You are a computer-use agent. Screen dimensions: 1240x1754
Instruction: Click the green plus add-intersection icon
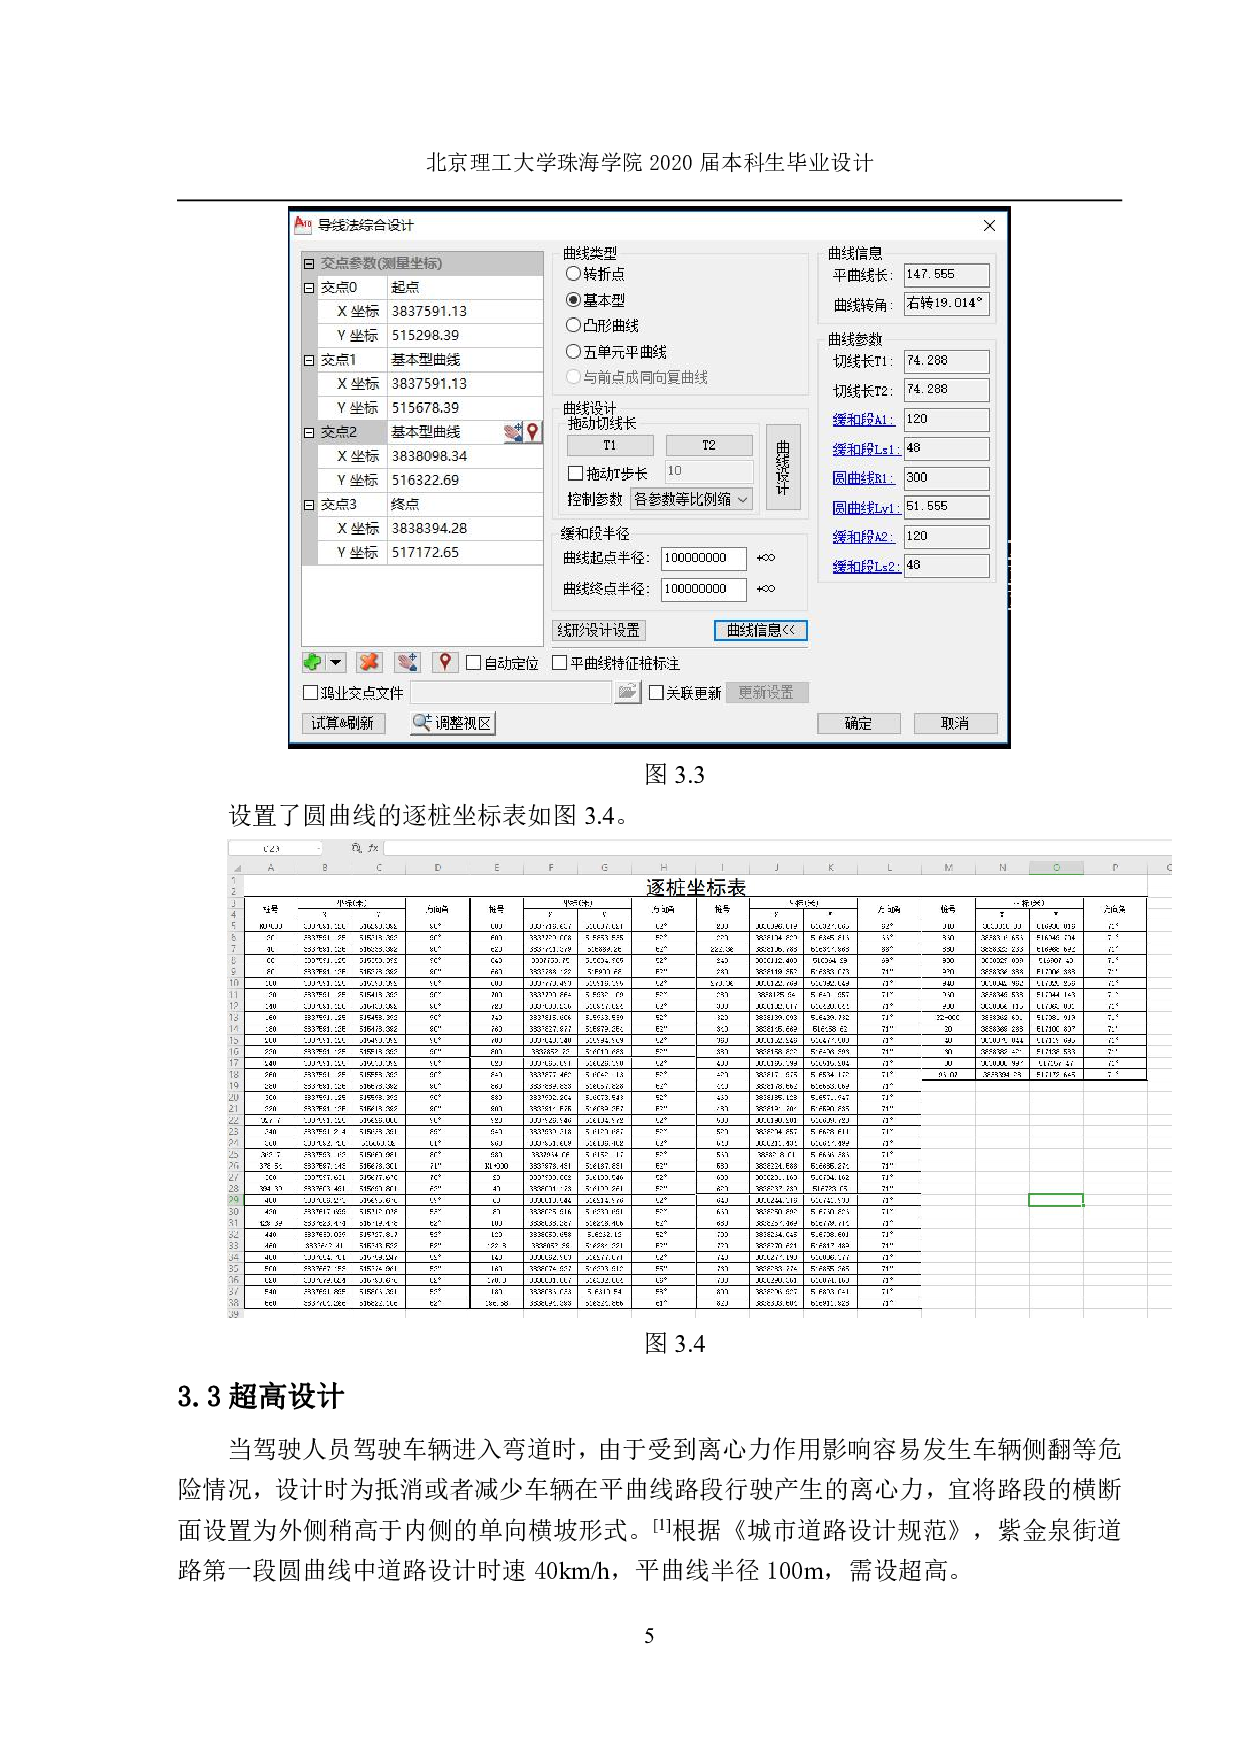[x=313, y=662]
